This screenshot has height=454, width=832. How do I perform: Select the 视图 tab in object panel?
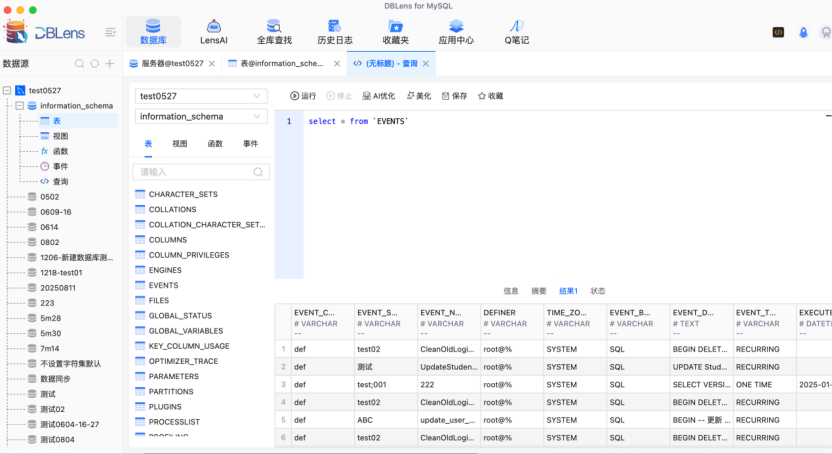[x=180, y=144]
